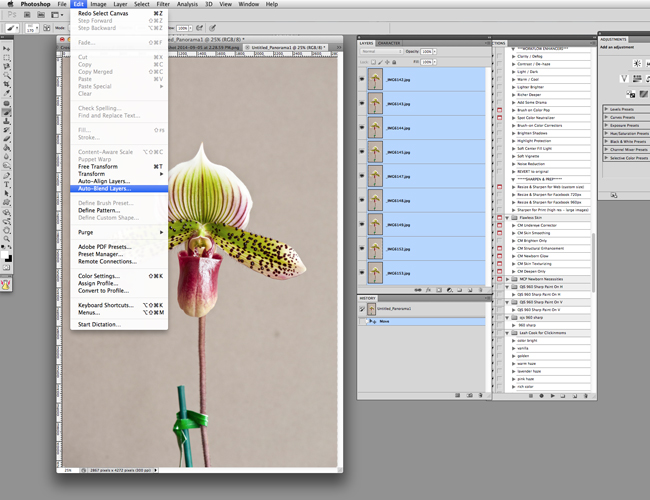Image resolution: width=650 pixels, height=500 pixels.
Task: Expand Curves Presets in Adjustments panel
Action: click(x=606, y=117)
